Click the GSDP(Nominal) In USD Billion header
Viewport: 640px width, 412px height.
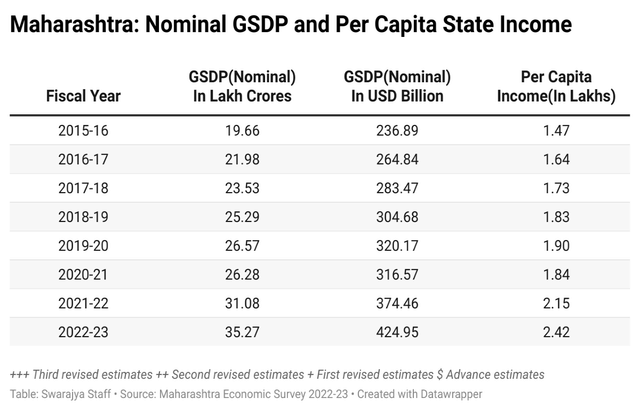coord(397,86)
